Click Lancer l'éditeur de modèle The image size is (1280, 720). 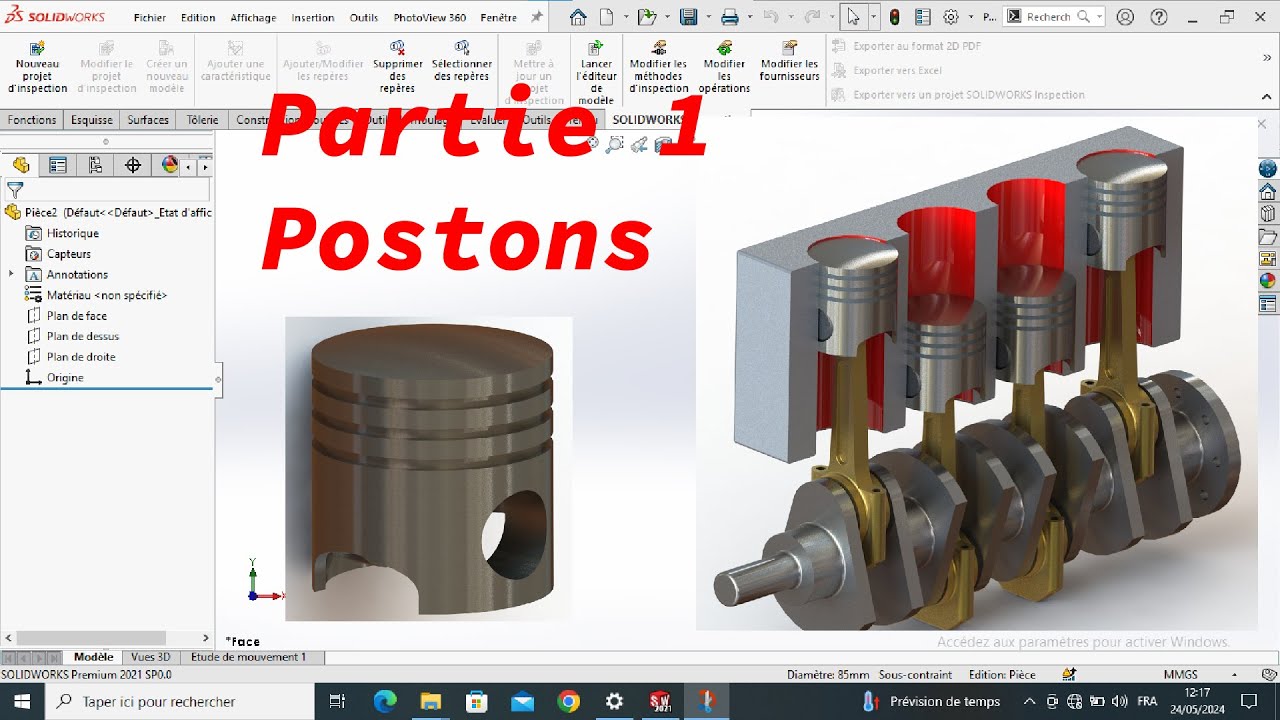point(596,73)
